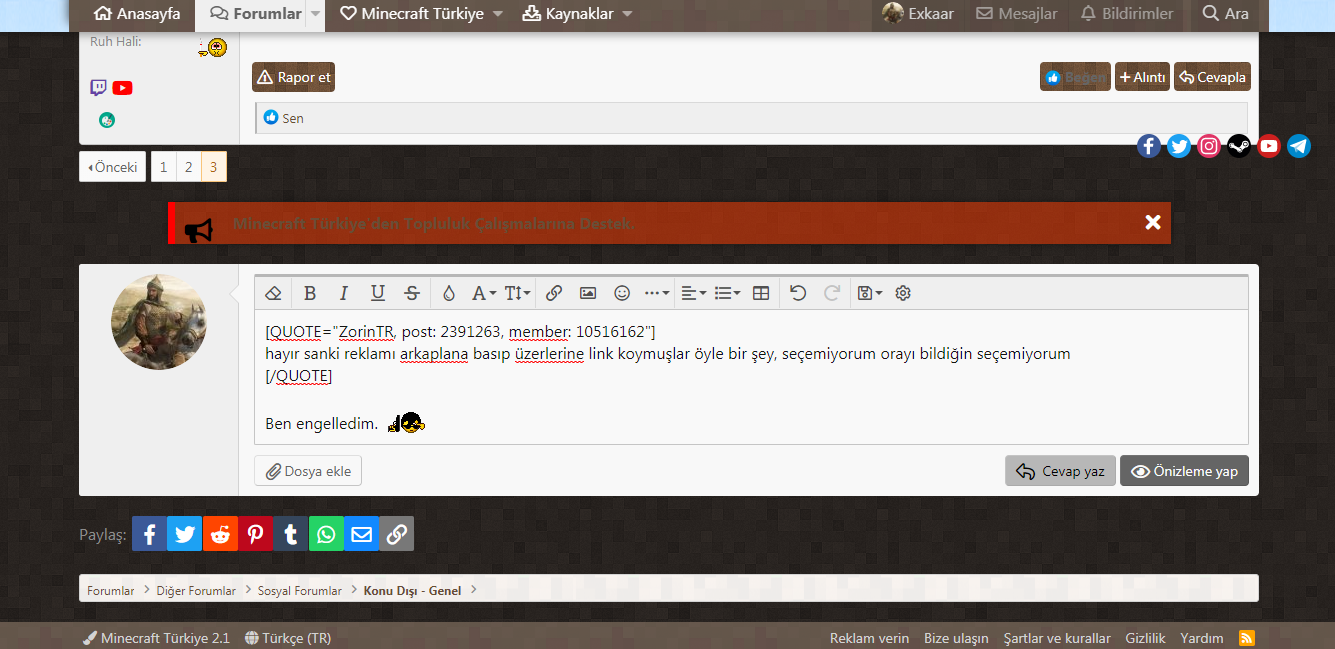Close the orange announcement banner
Viewport: 1335px width, 649px height.
click(x=1153, y=223)
